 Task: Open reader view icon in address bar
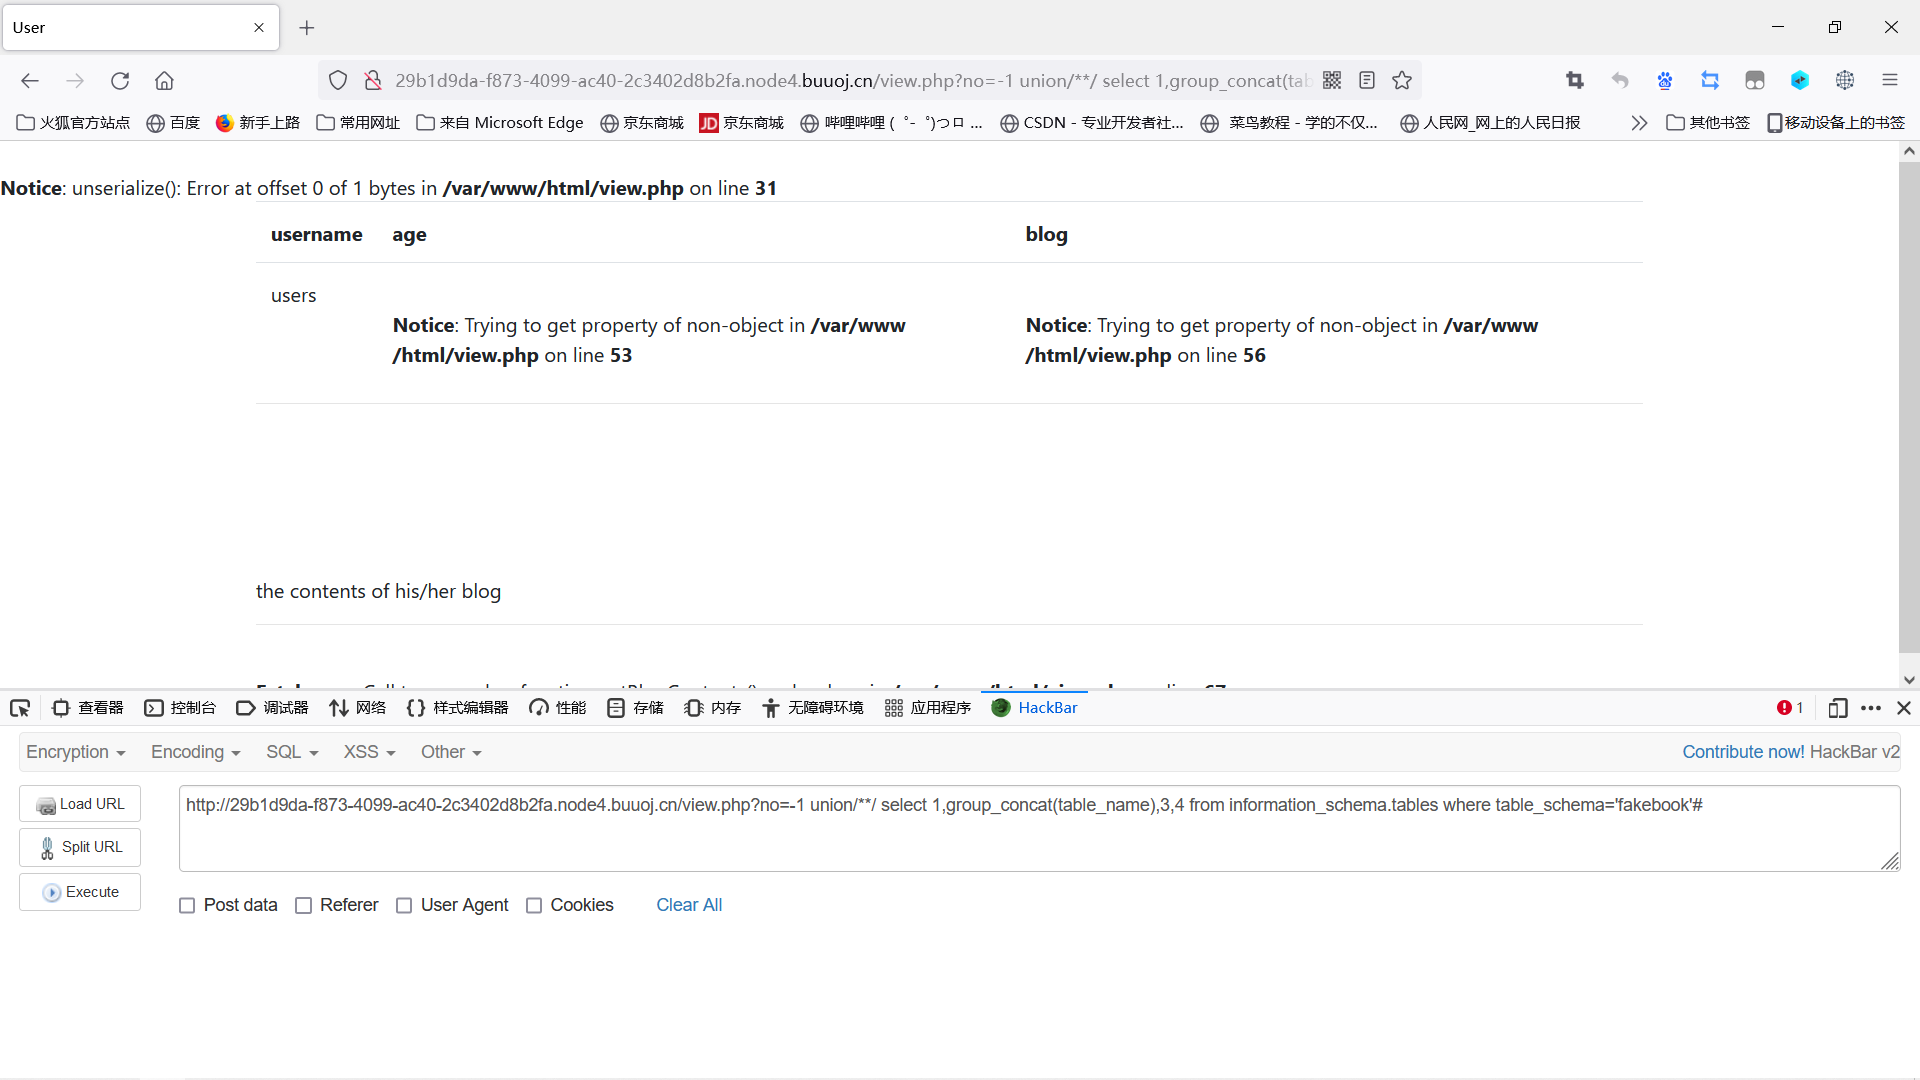coord(1367,81)
